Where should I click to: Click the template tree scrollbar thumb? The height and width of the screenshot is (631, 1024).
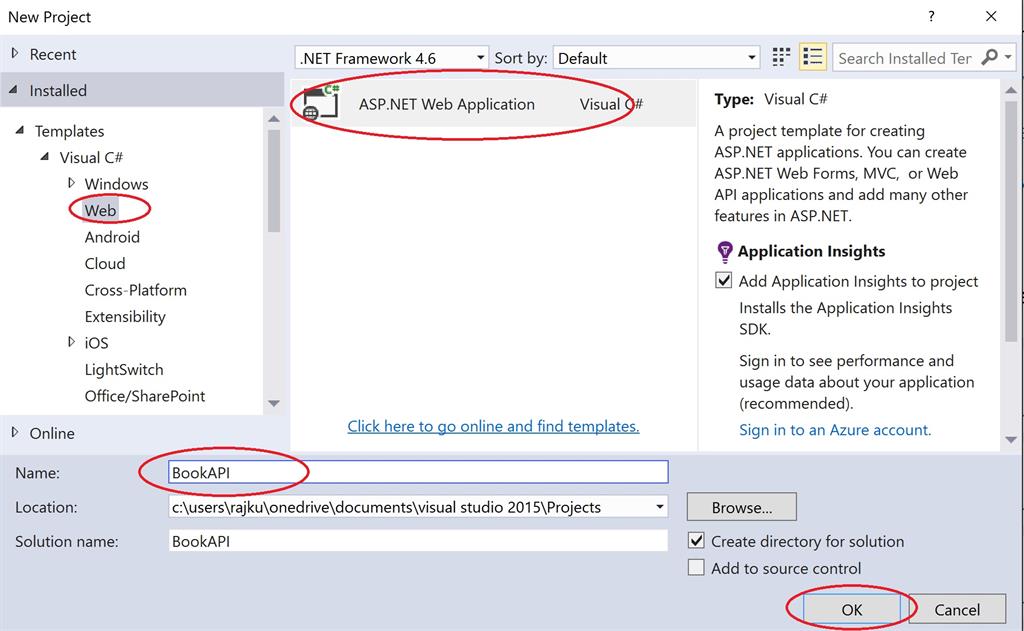click(274, 181)
